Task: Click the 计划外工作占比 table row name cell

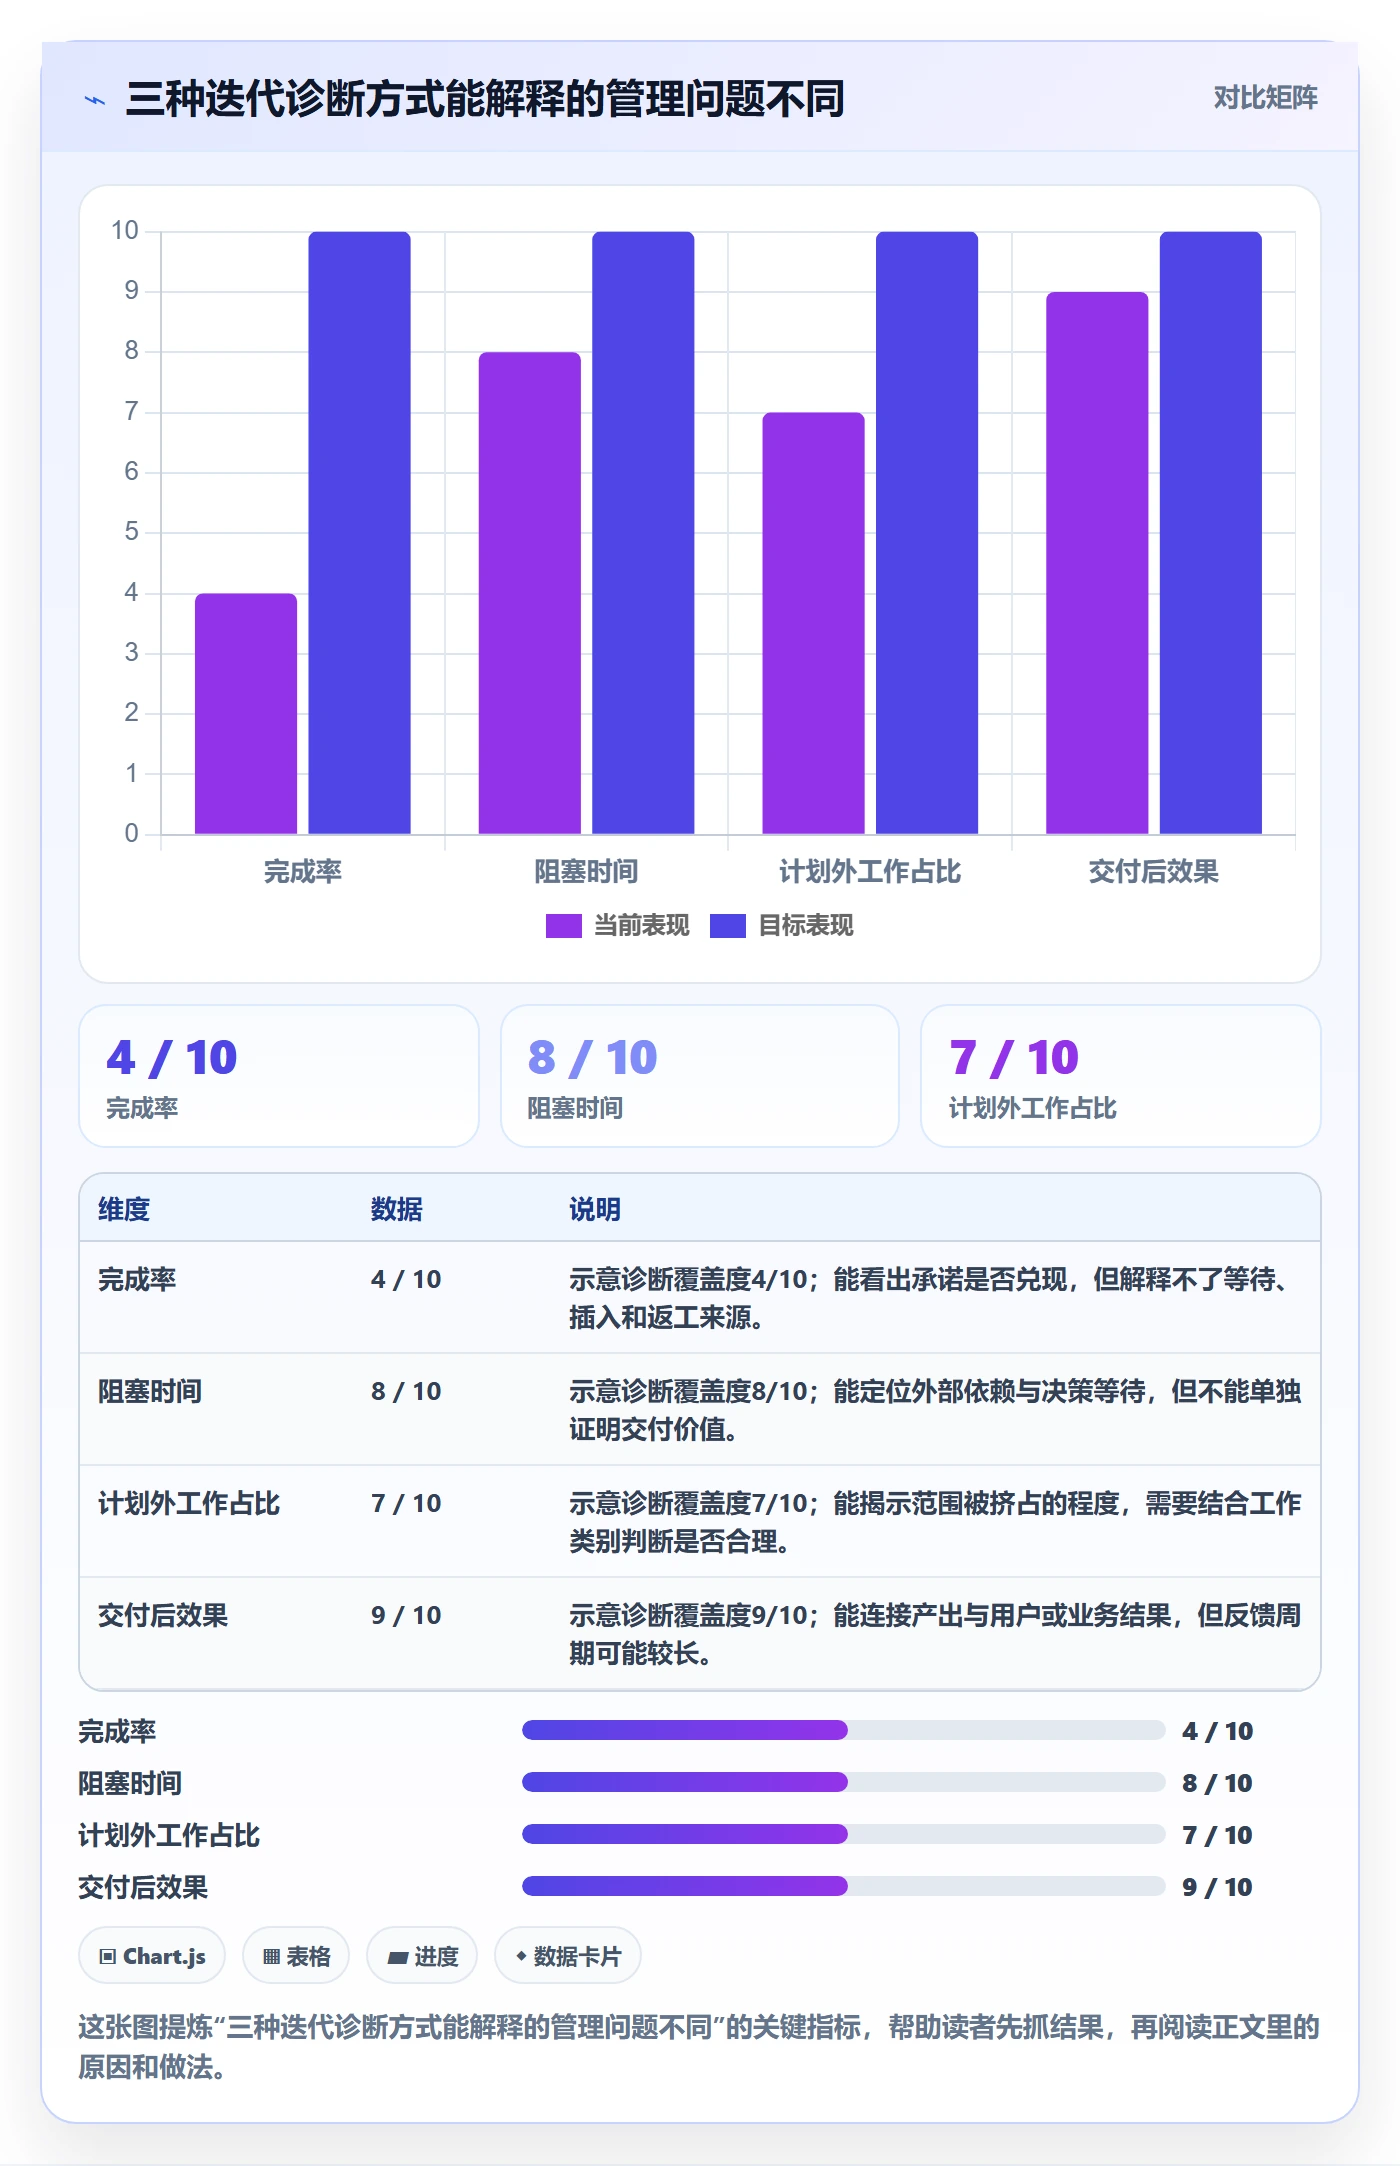Action: coord(189,1504)
